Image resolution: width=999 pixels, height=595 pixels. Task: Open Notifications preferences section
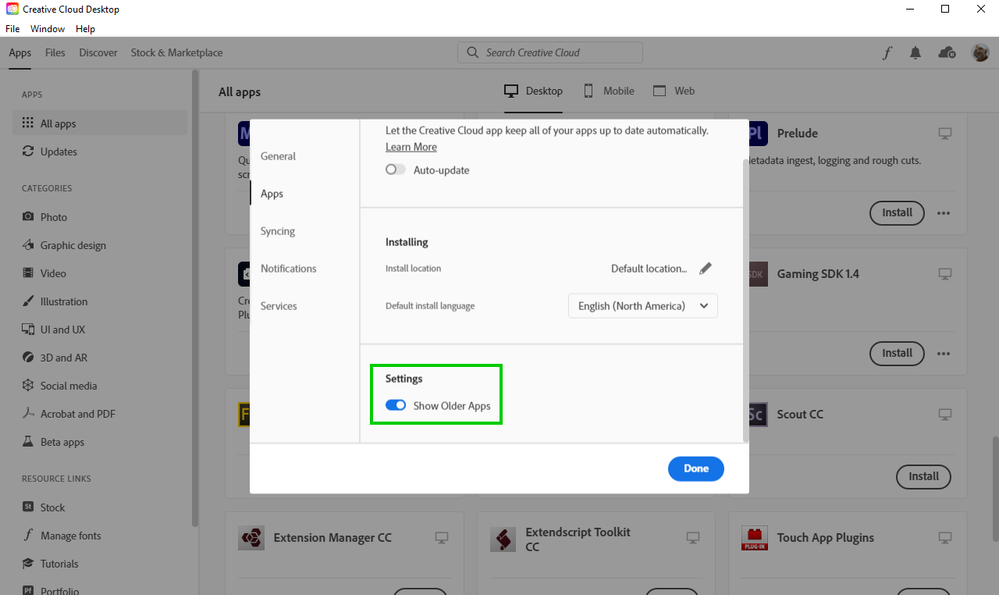pos(288,268)
